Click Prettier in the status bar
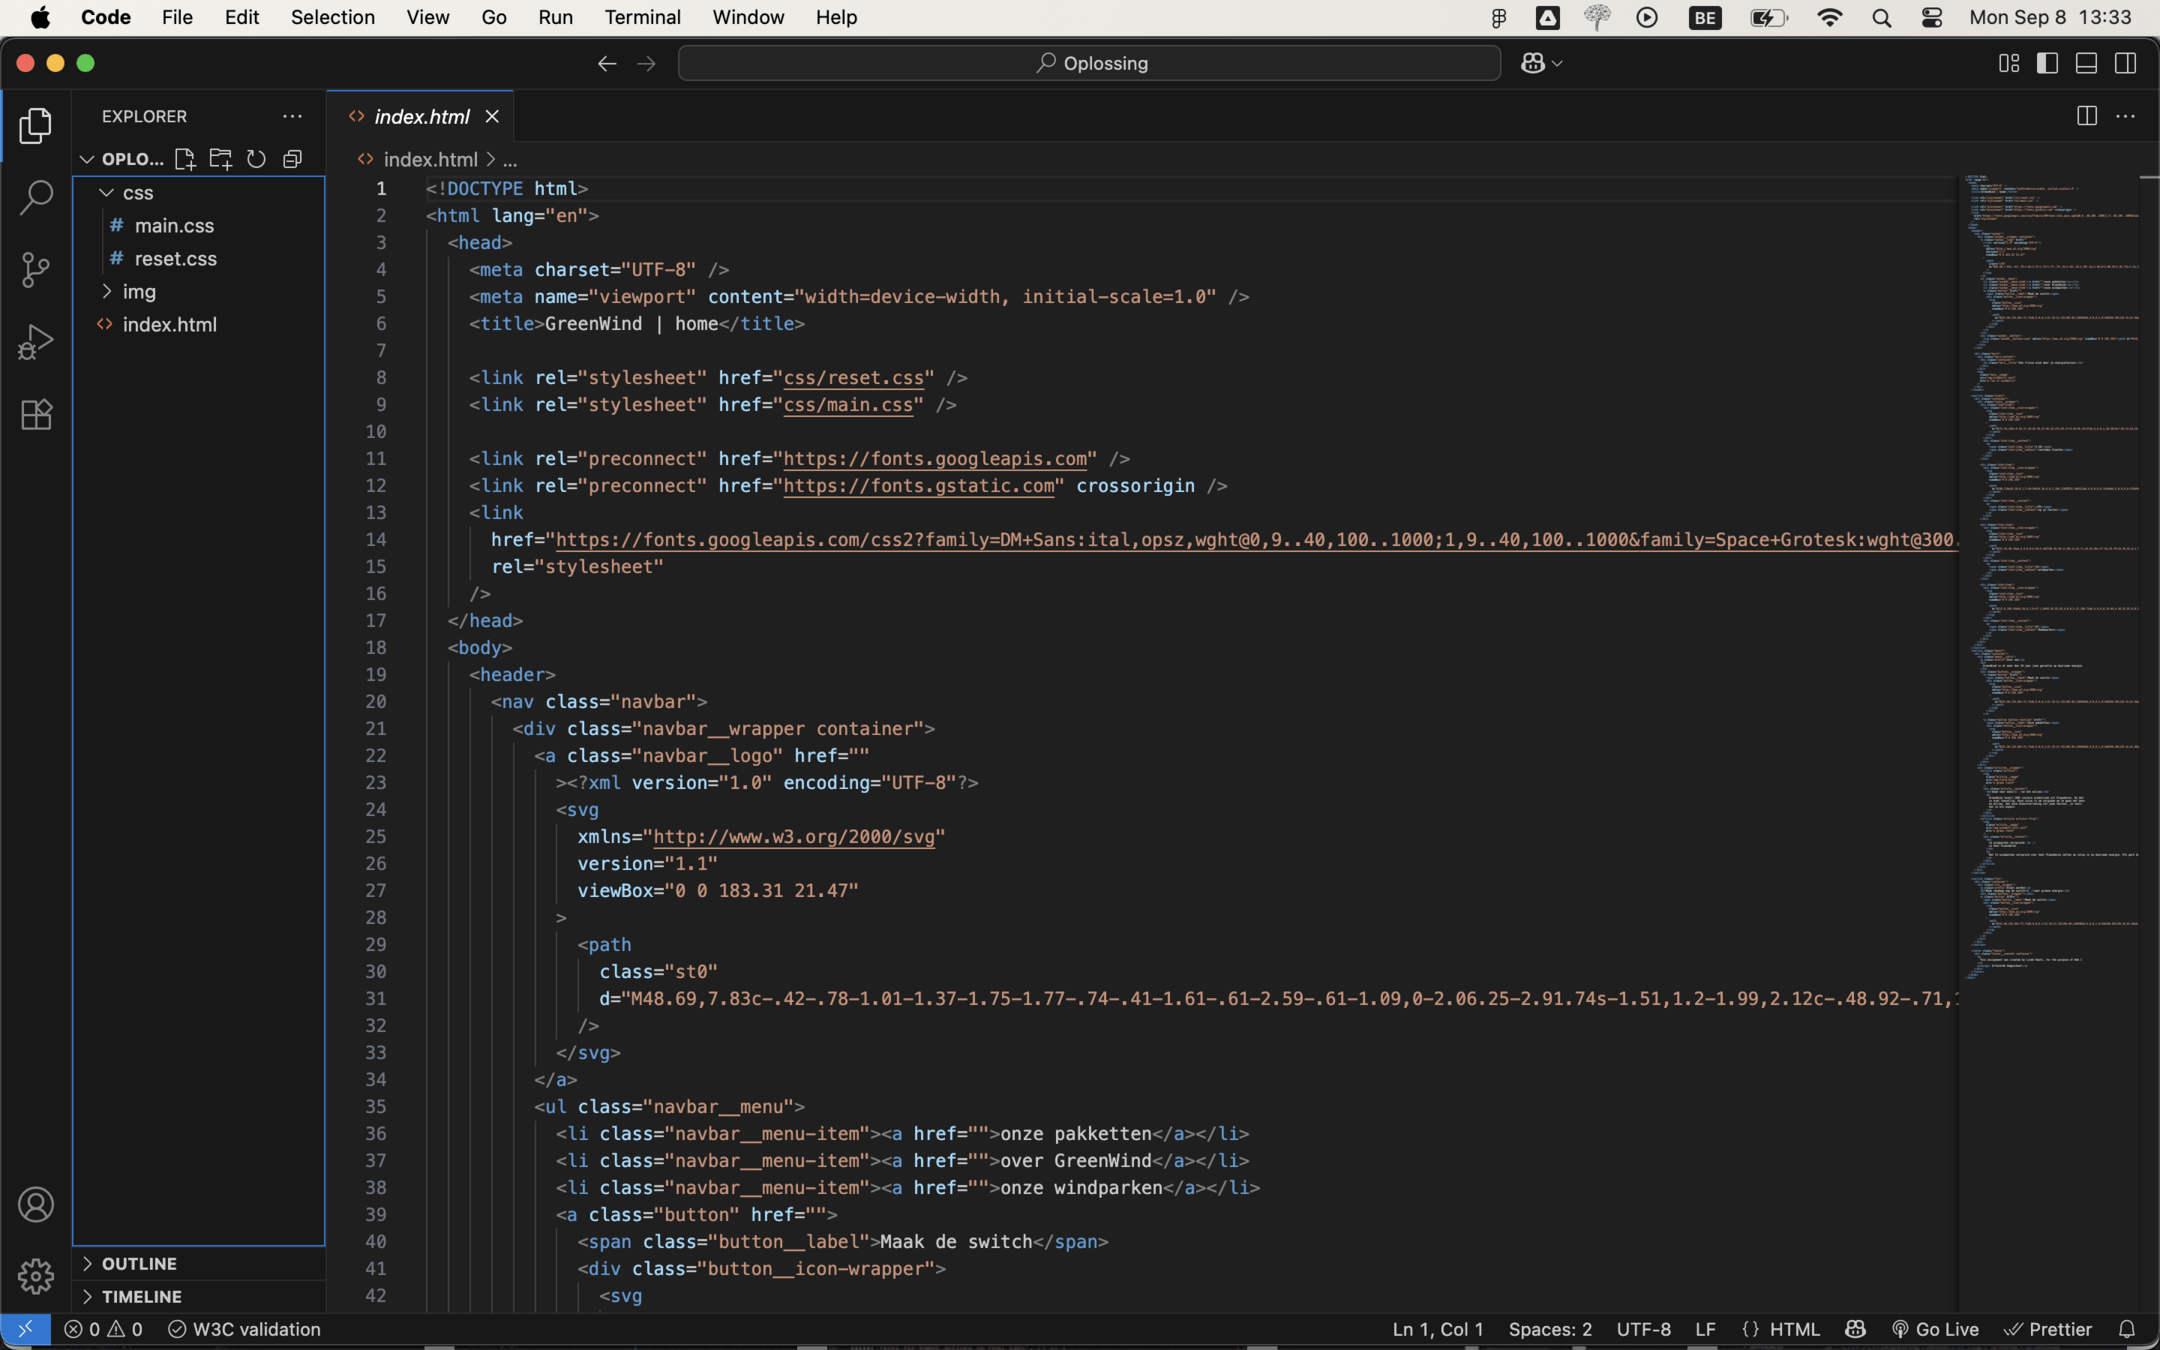Screen dimensions: 2160x1350 point(2048,1329)
